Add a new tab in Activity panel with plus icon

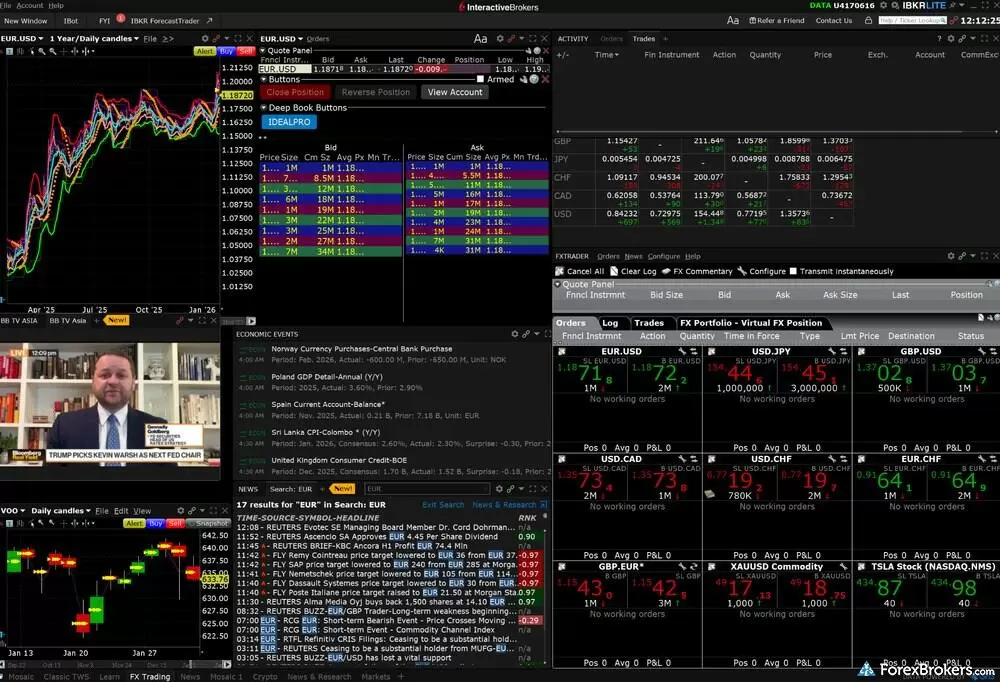pos(665,38)
